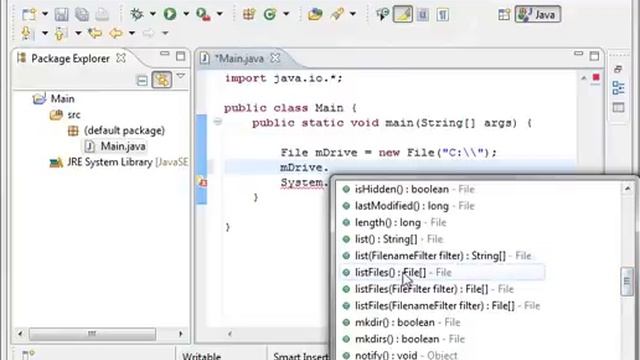Open the Previous Annotation dropdown arrow
This screenshot has width=640, height=360.
coord(78,33)
